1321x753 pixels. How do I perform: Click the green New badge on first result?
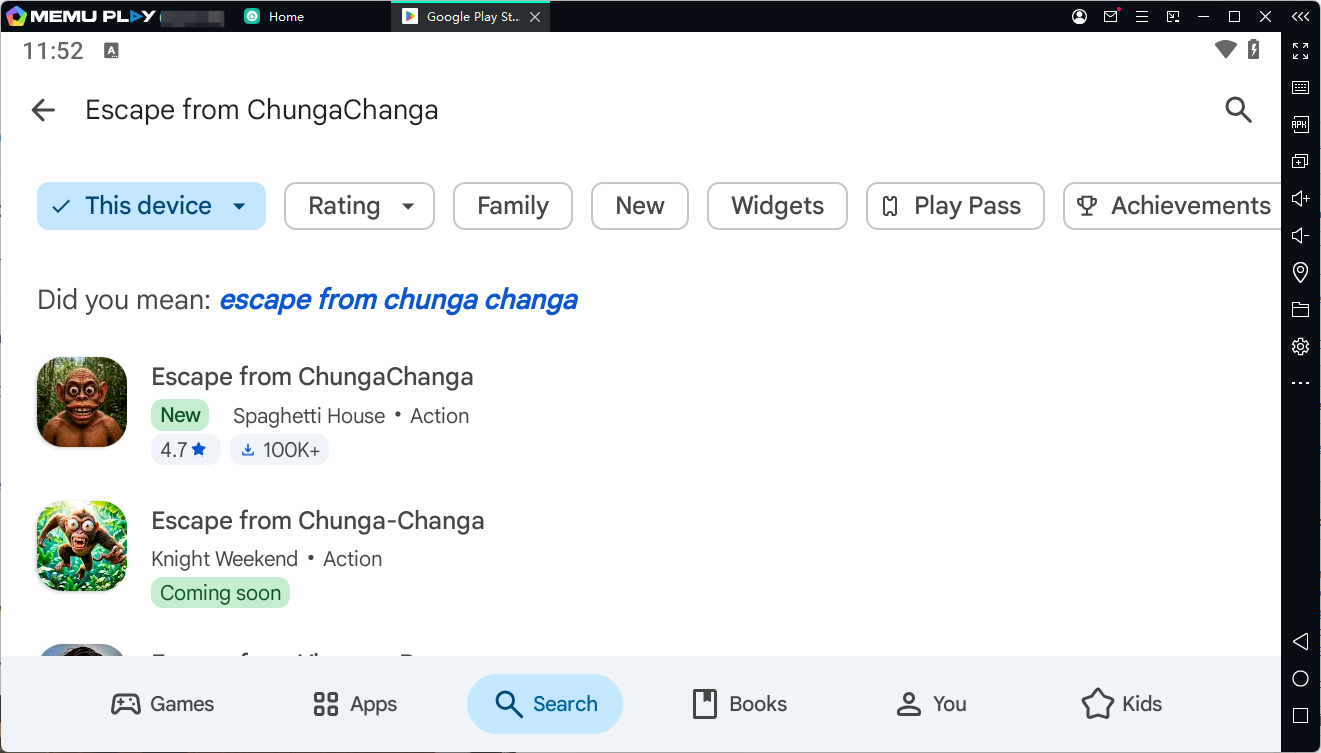click(180, 415)
